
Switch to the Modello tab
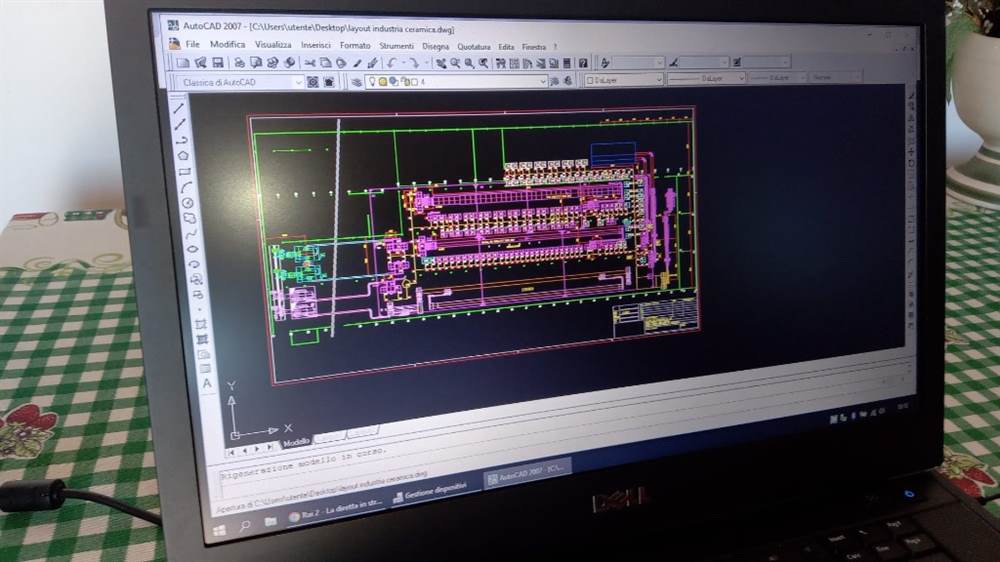click(296, 441)
